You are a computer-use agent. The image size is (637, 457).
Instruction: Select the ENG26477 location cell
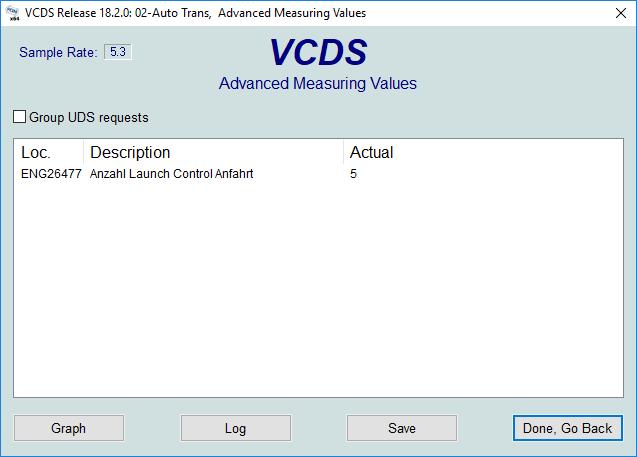[x=51, y=174]
